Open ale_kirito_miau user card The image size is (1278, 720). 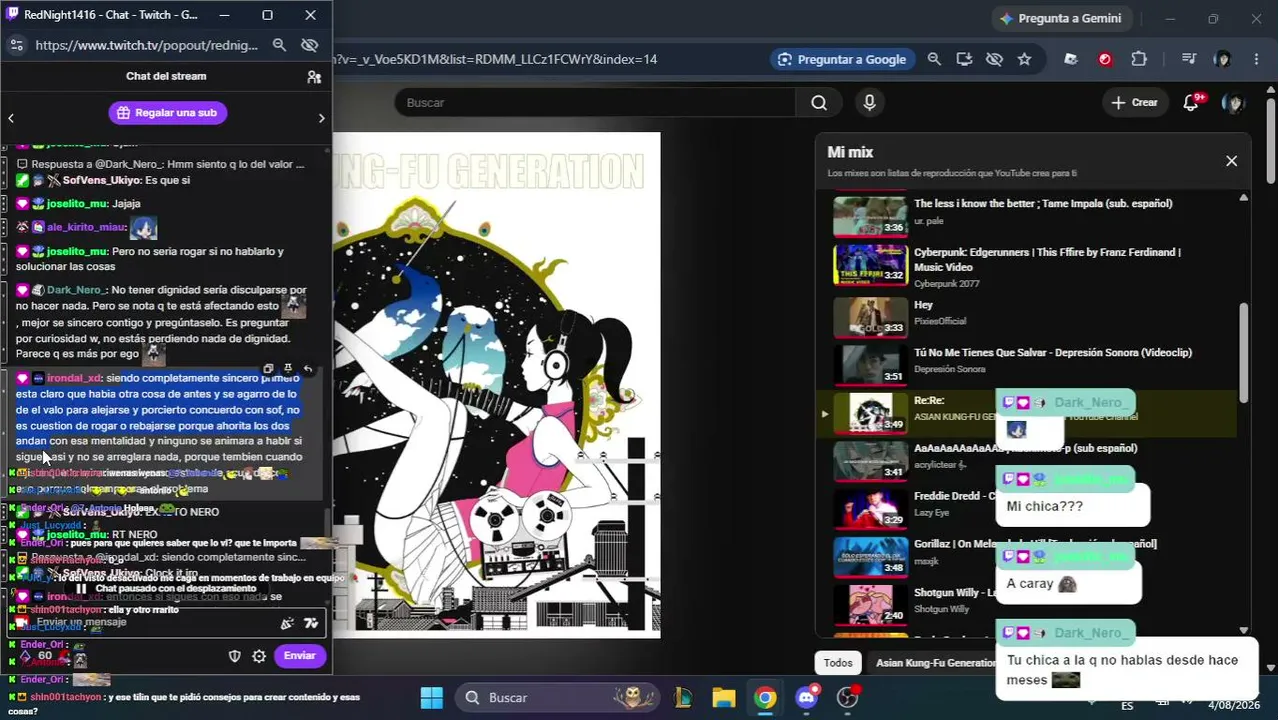tap(85, 227)
